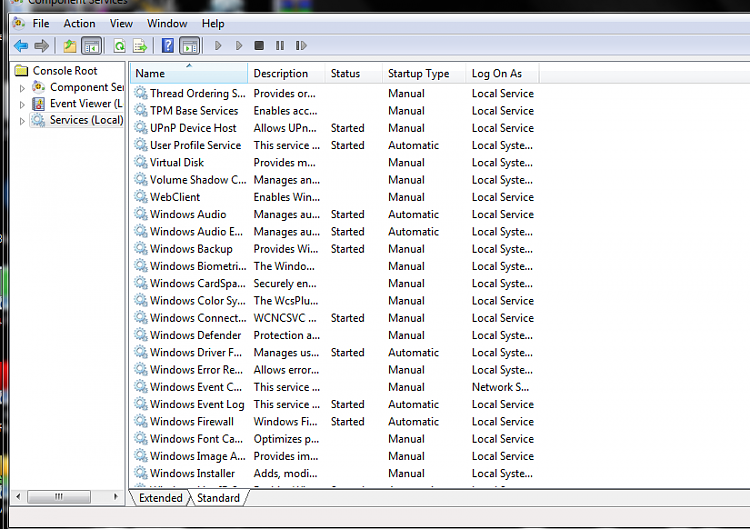Select the Windows CardSpa... service
750x529 pixels.
pyautogui.click(x=335, y=283)
